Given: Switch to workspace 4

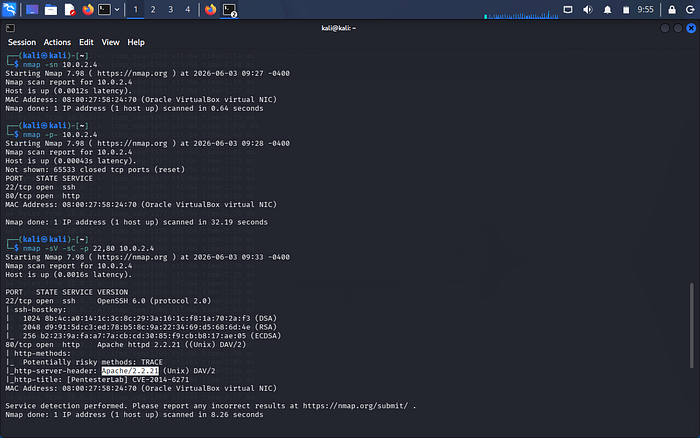Looking at the screenshot, I should point(188,9).
